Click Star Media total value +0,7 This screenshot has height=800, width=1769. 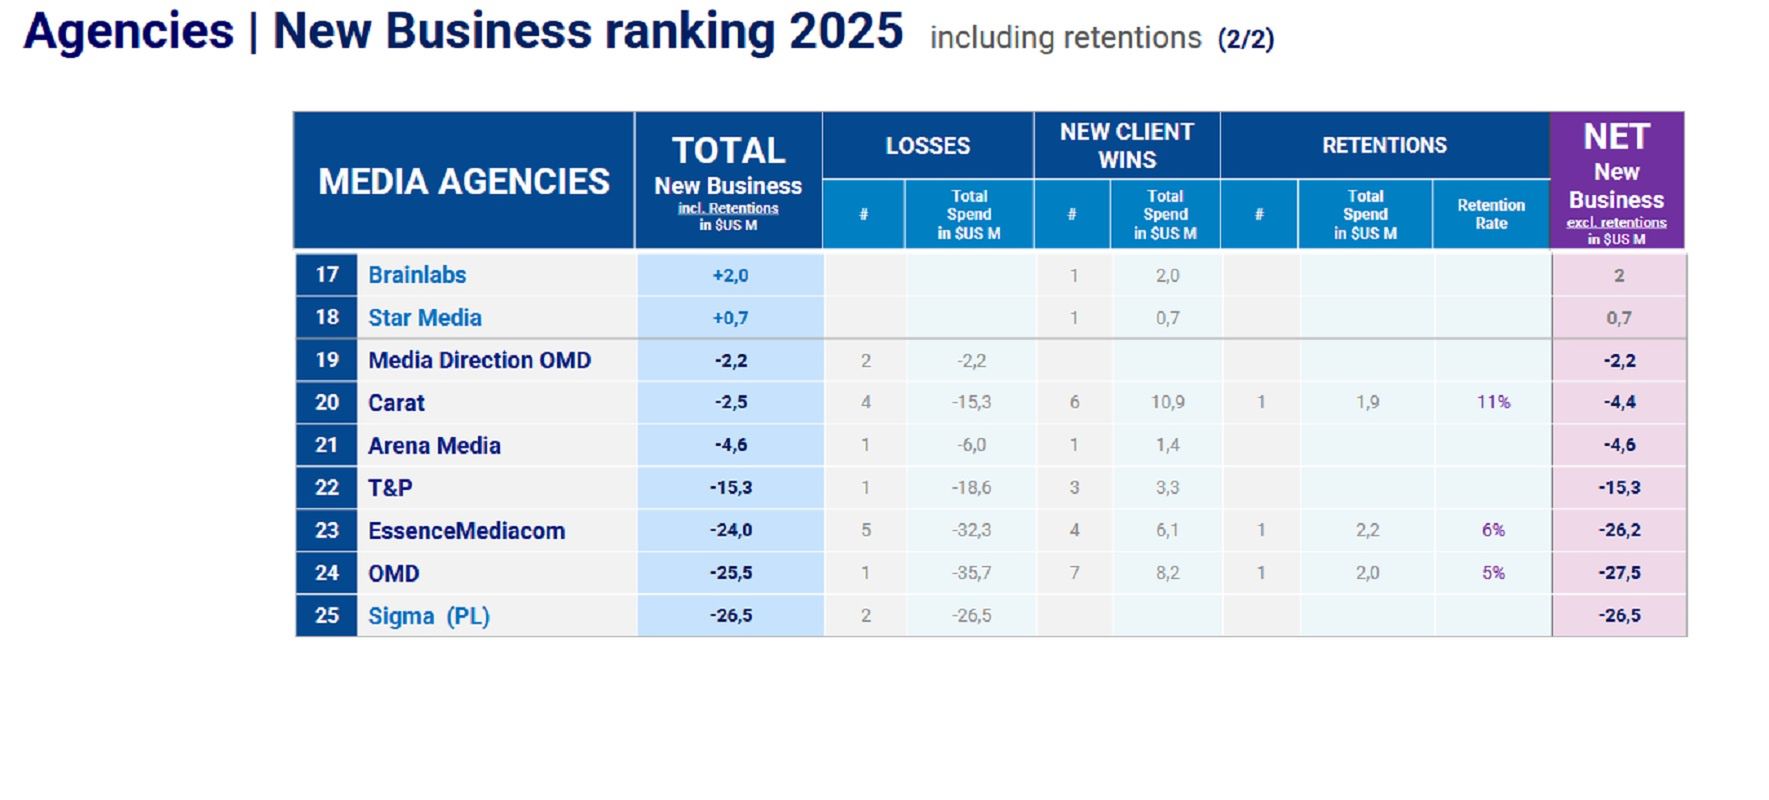pyautogui.click(x=730, y=318)
